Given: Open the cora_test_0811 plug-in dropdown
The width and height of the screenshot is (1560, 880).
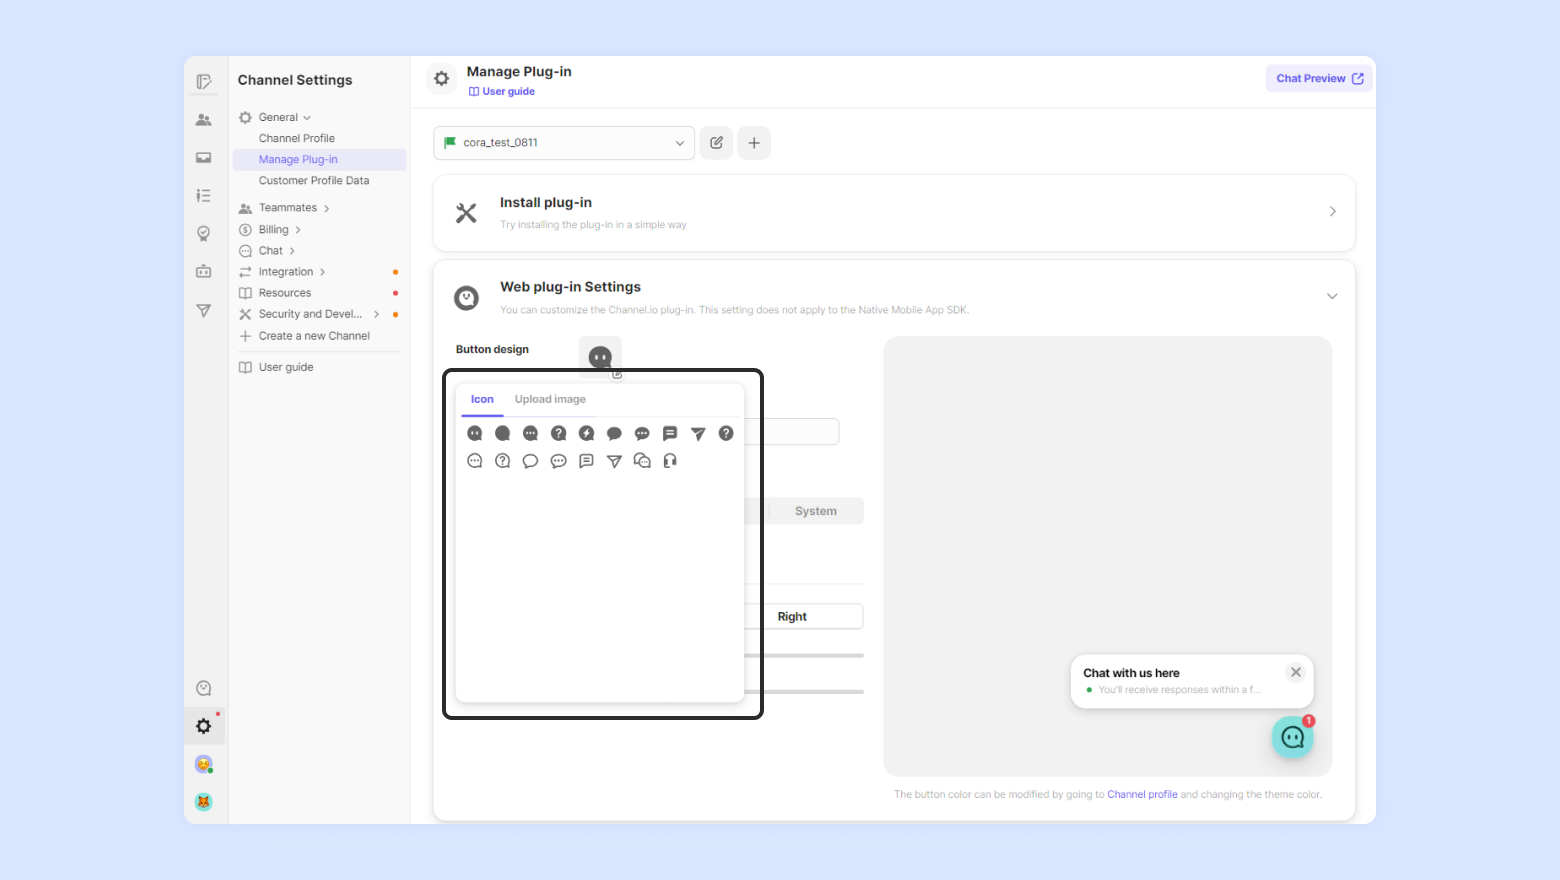Looking at the screenshot, I should (564, 143).
